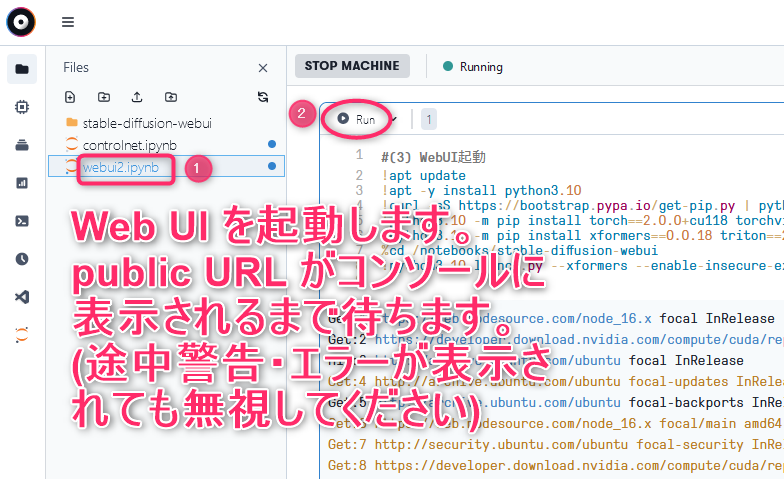
Task: Upload a folder to Files
Action: pyautogui.click(x=171, y=97)
